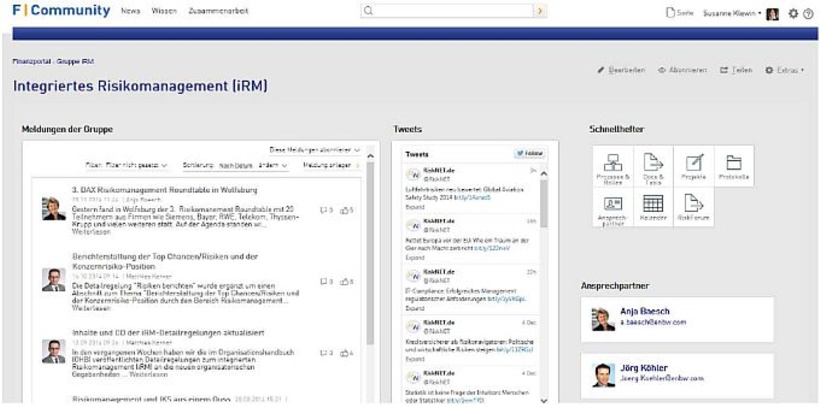
Task: Open post Inhalte und CD der iRM-Detailregelungen aktualisiert
Action: click(168, 333)
